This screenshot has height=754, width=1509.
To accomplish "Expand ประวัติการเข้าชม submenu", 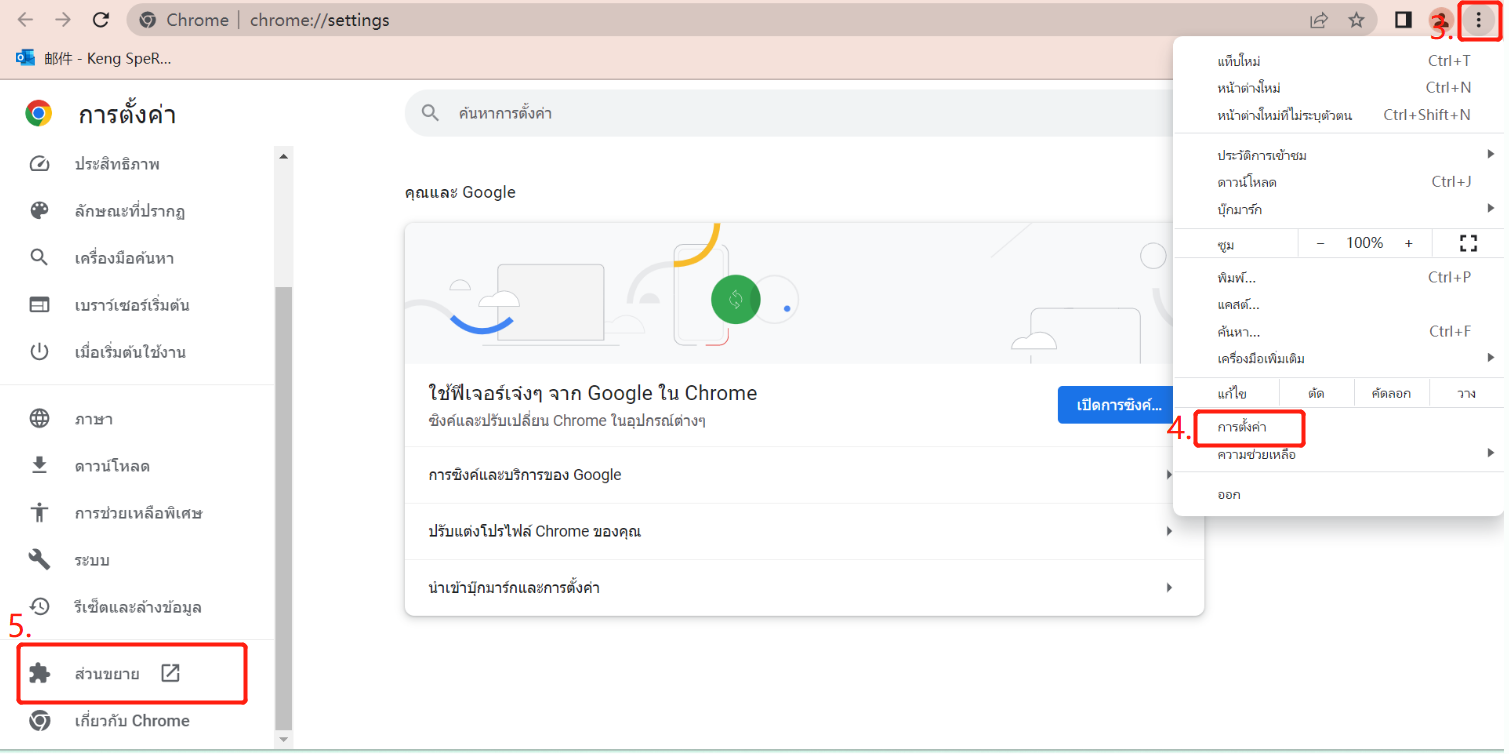I will (x=1338, y=155).
